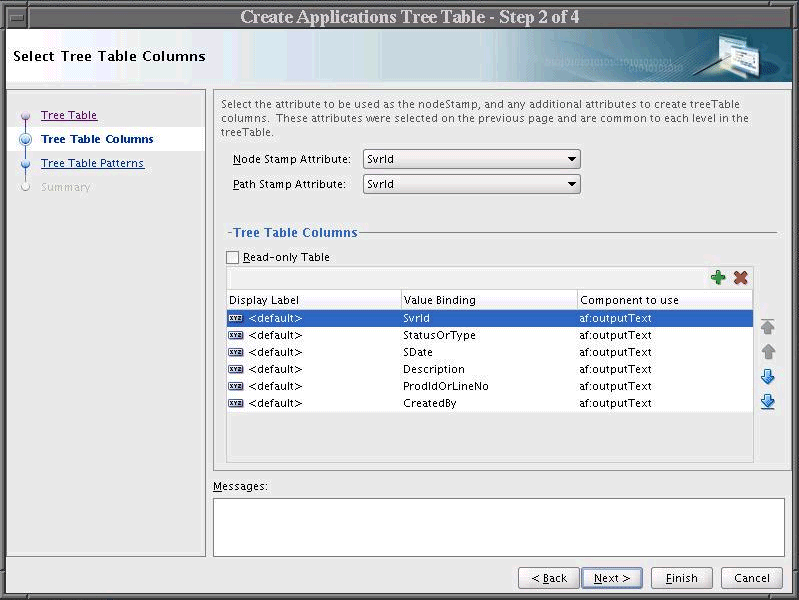The image size is (799, 600).
Task: Click the Next button
Action: (x=612, y=578)
